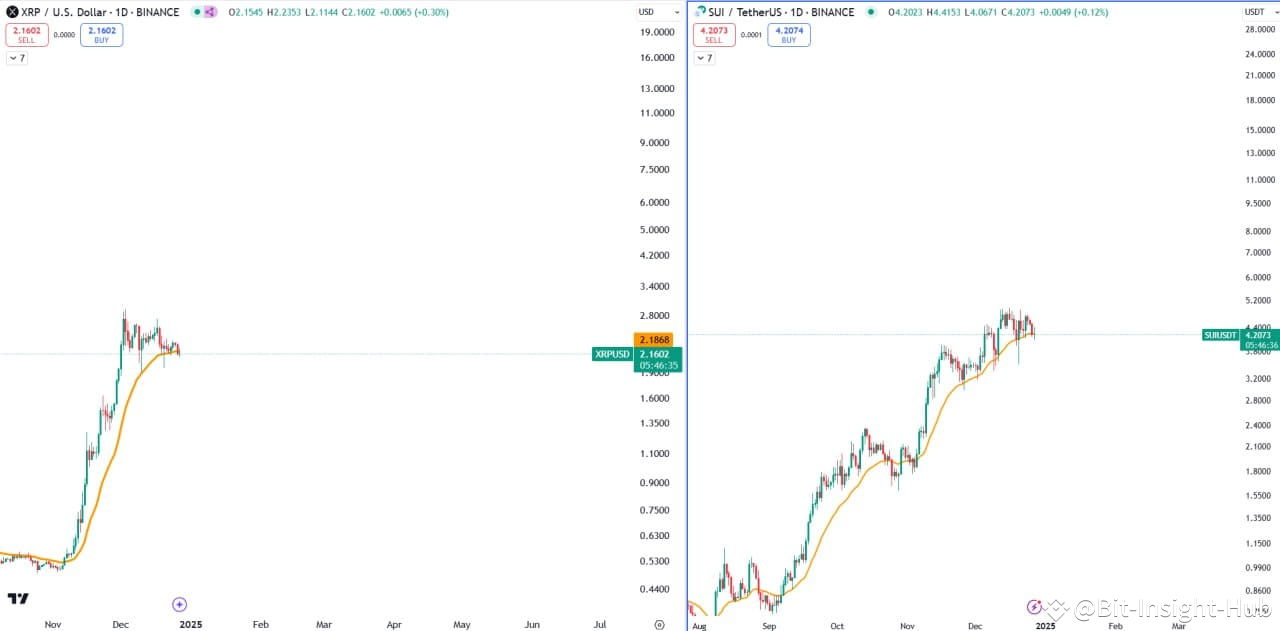Click the 2025 label on the XRP time axis

189,624
